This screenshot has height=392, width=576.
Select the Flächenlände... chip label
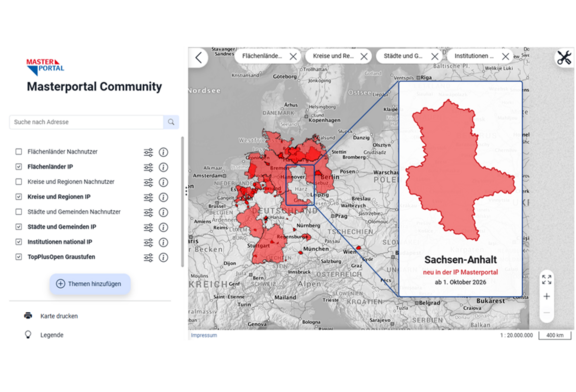point(262,56)
